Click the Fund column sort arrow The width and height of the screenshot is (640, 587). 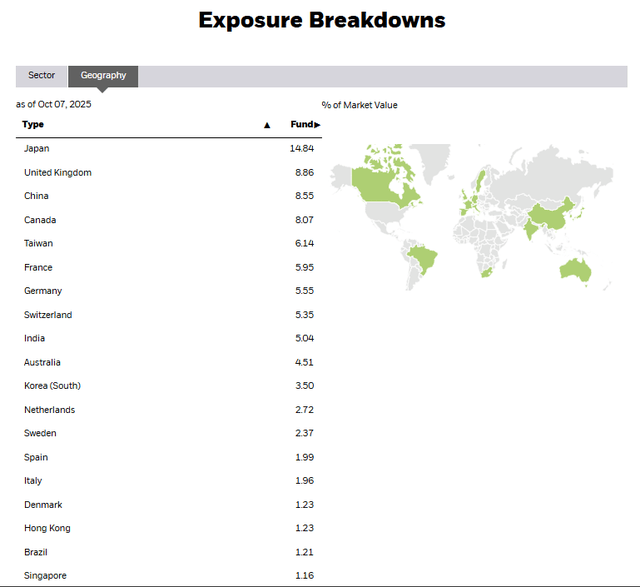(x=318, y=125)
